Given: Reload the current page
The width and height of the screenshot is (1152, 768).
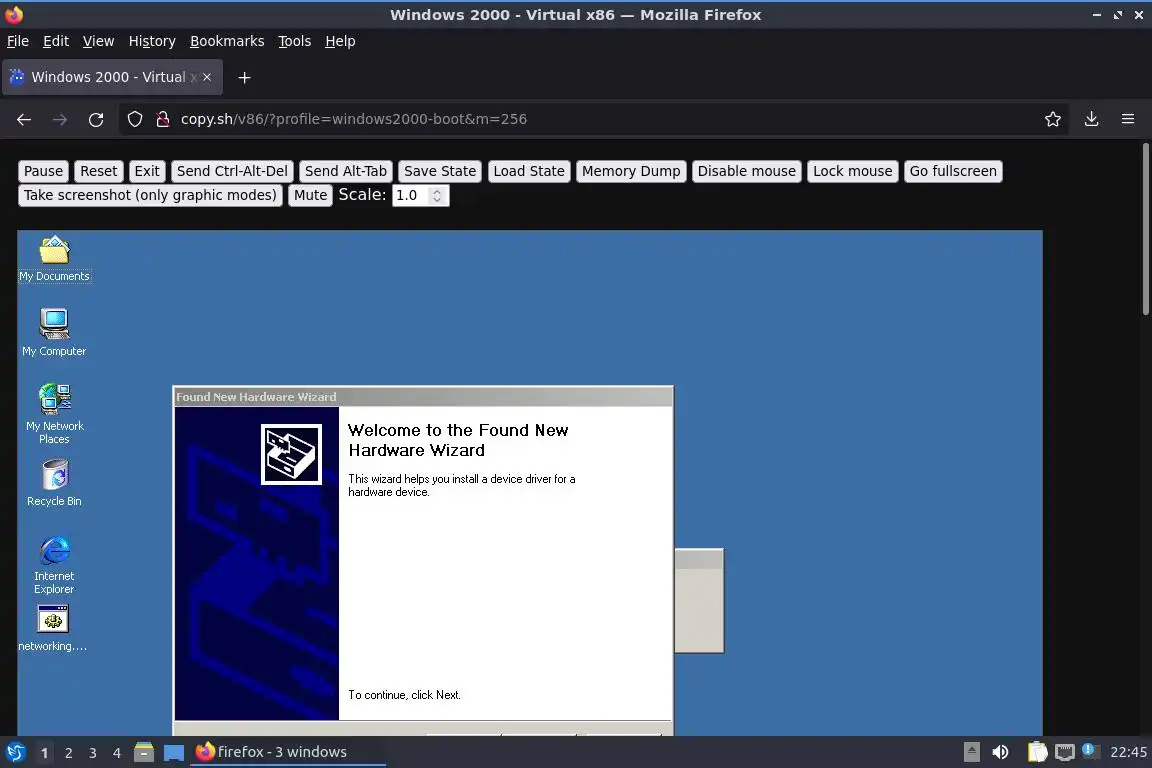Looking at the screenshot, I should (96, 119).
